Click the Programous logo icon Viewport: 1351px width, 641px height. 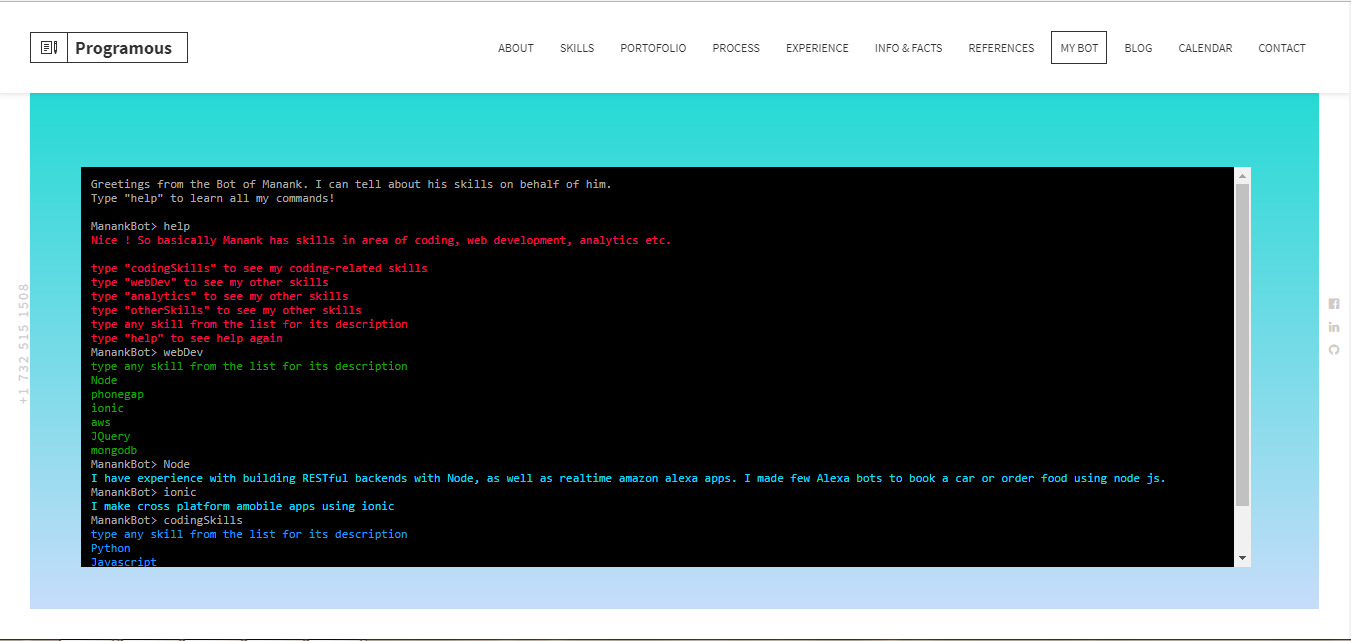48,48
